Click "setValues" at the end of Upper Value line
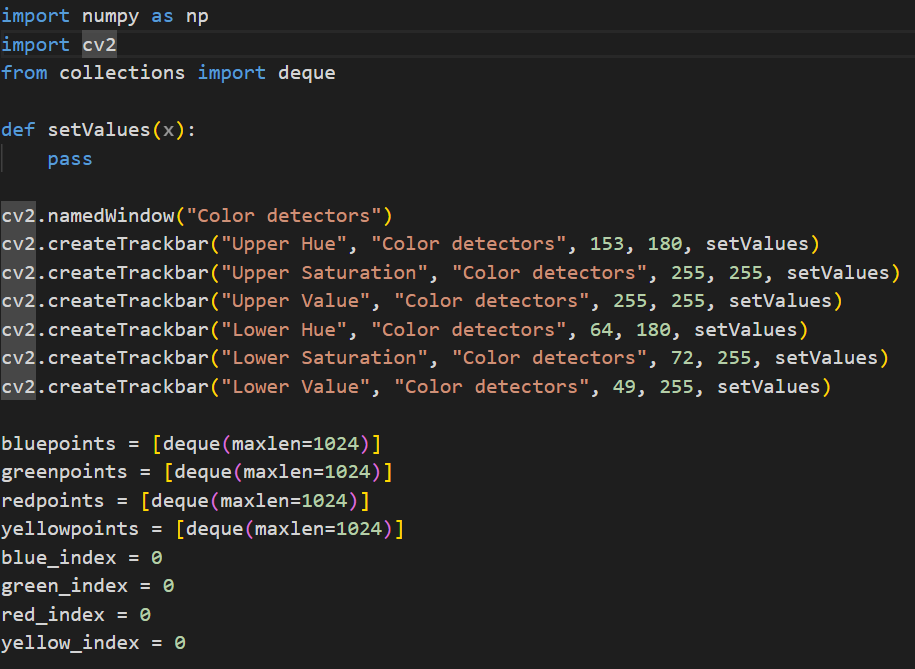Screen dimensions: 915x669 (x=780, y=301)
